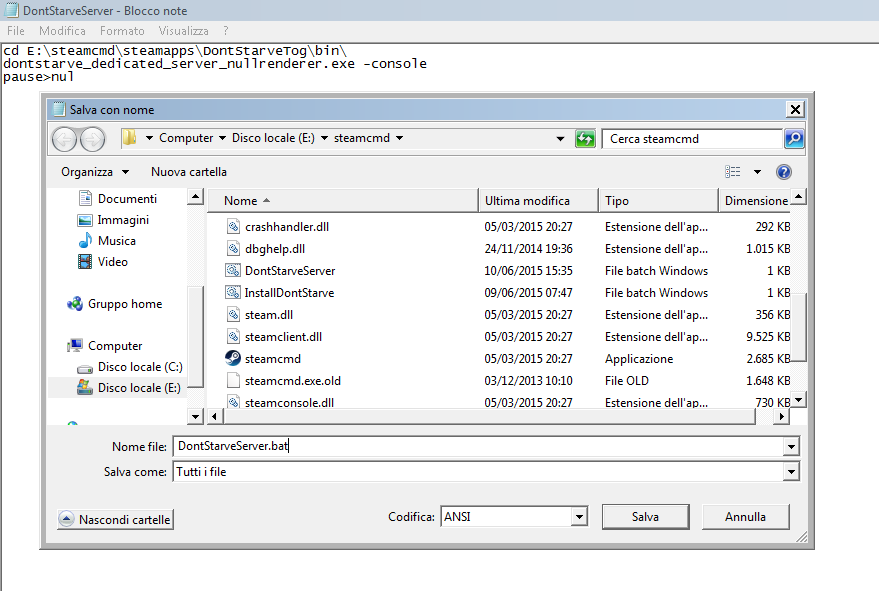Open the File menu in Blocco note
This screenshot has height=591, width=879.
pyautogui.click(x=16, y=31)
